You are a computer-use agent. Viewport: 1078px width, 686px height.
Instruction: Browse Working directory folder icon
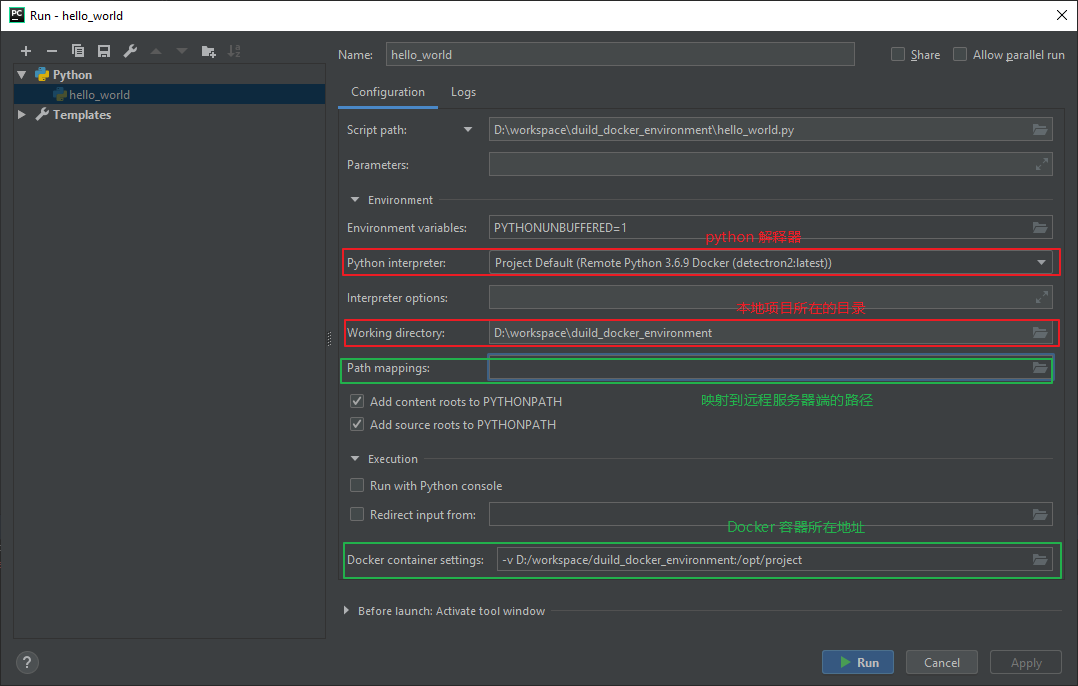1040,333
